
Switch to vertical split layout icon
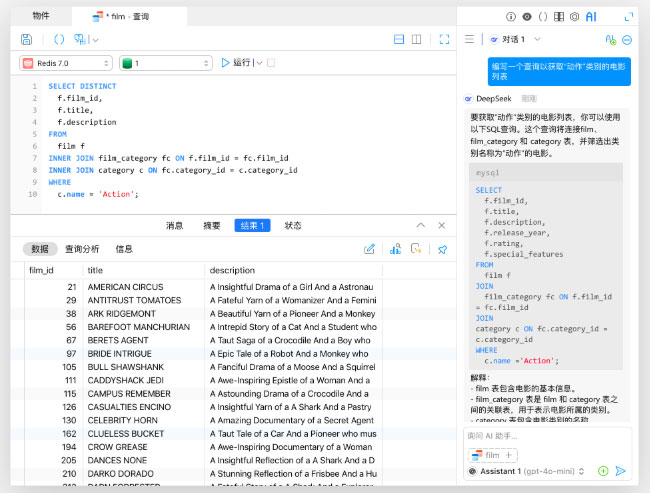[416, 39]
